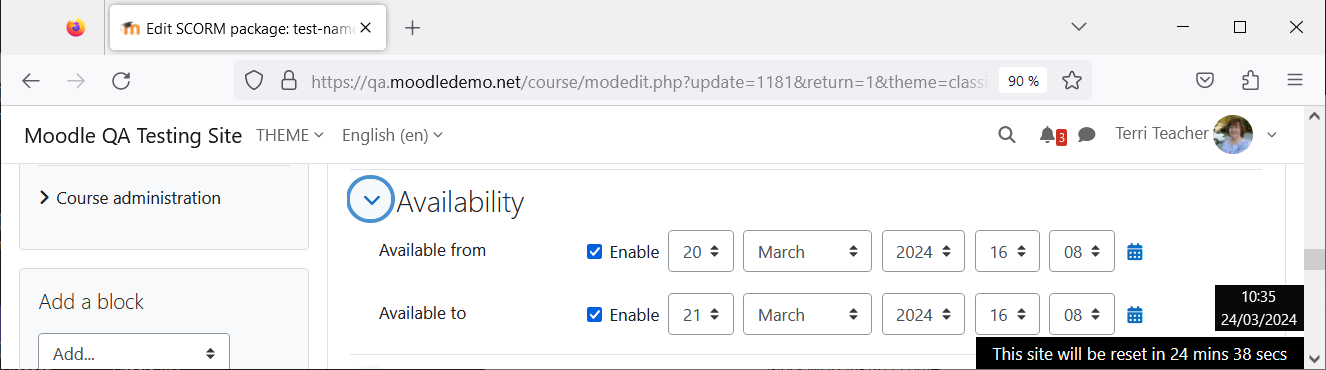
Task: Open the messaging speech bubble icon
Action: tap(1086, 135)
